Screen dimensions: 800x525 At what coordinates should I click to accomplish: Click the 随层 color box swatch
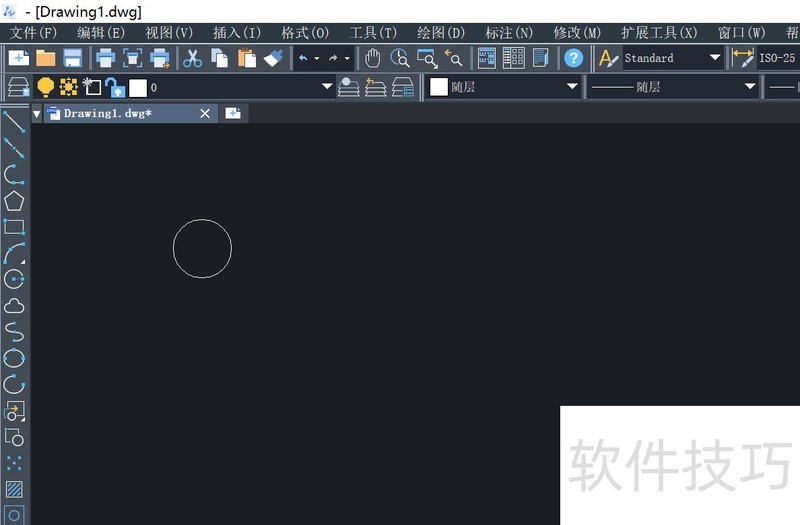439,87
